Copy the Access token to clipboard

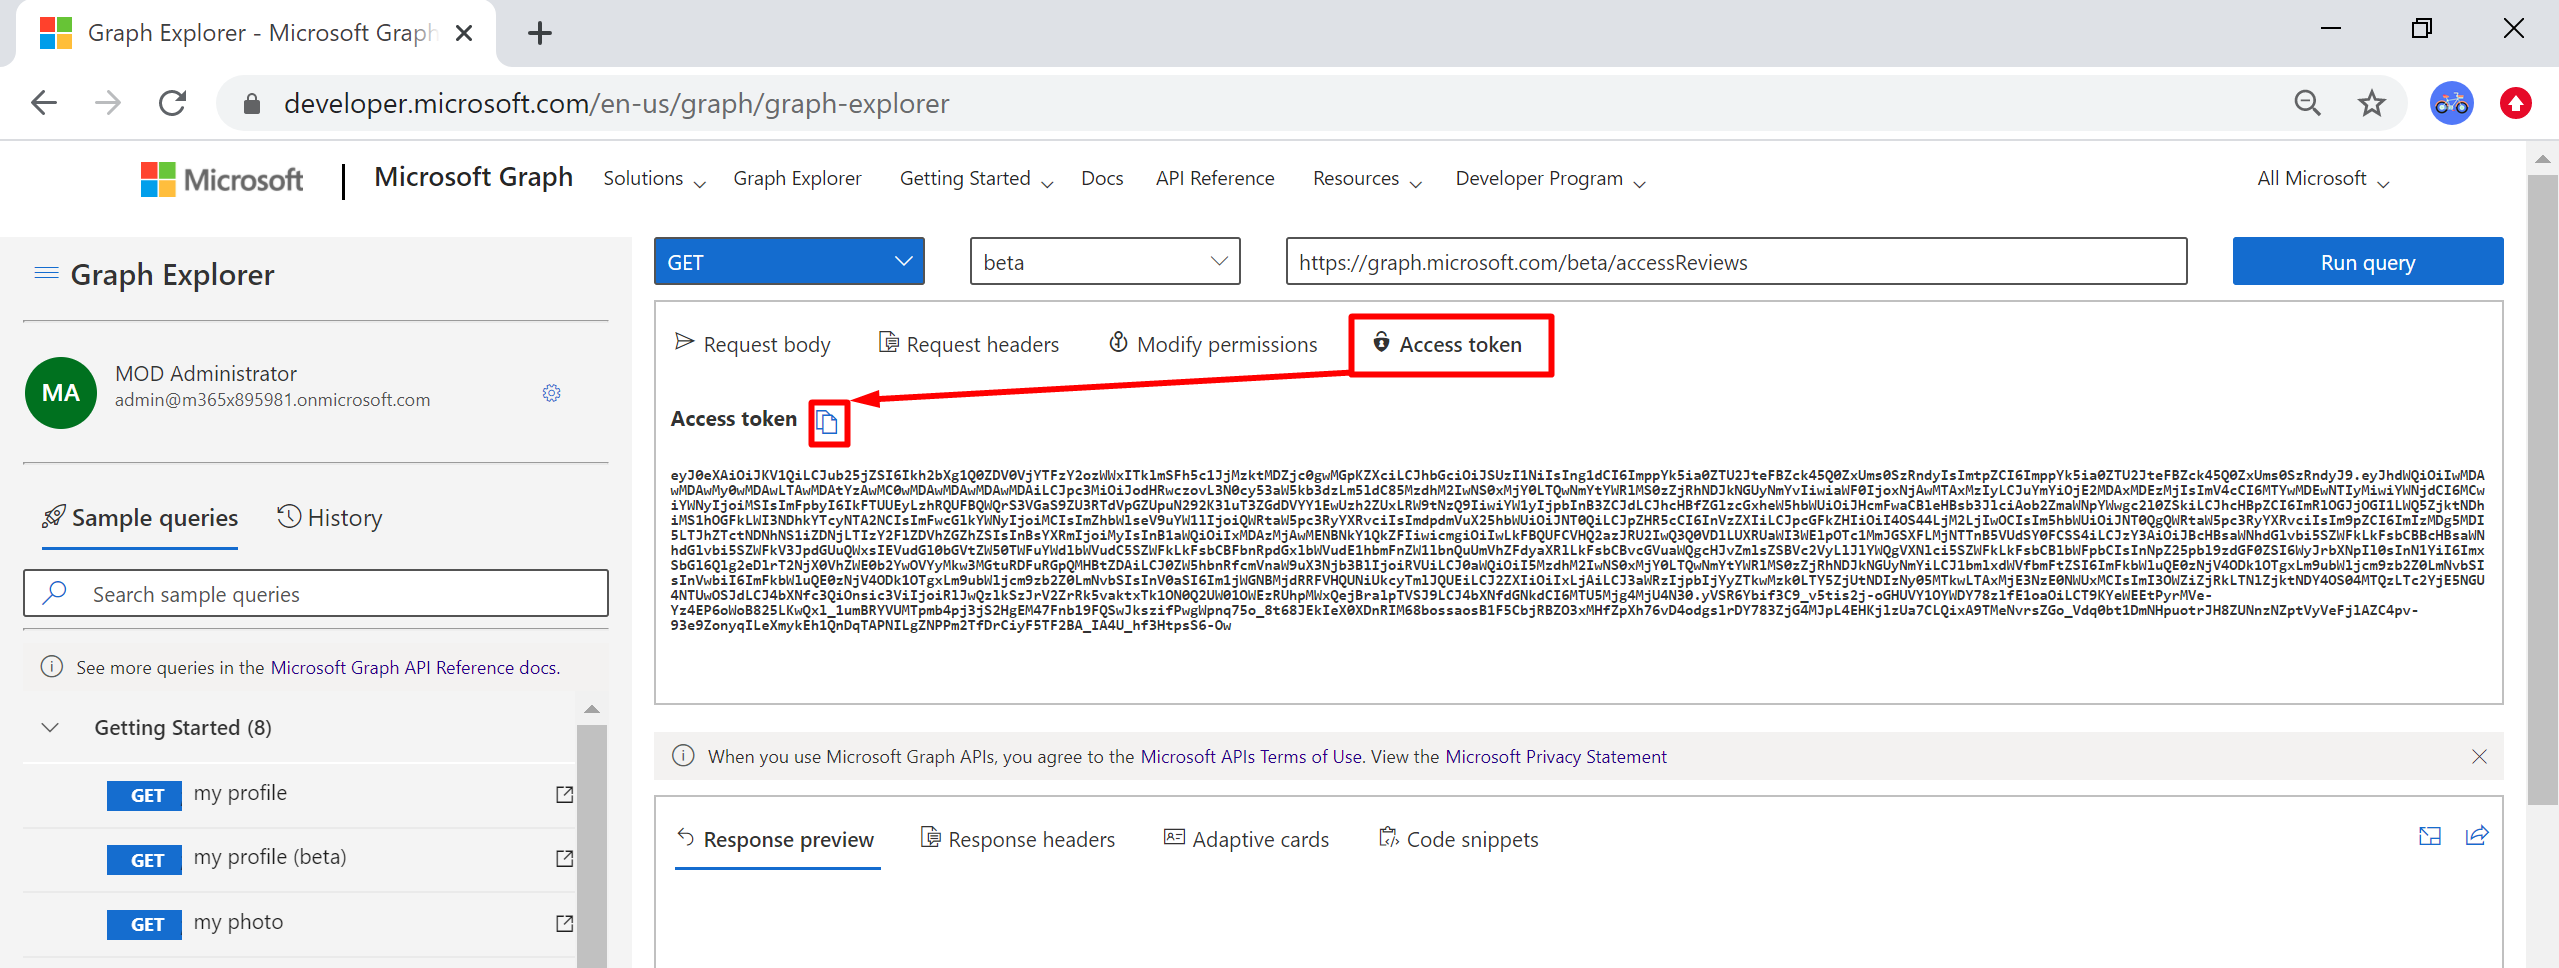click(827, 422)
